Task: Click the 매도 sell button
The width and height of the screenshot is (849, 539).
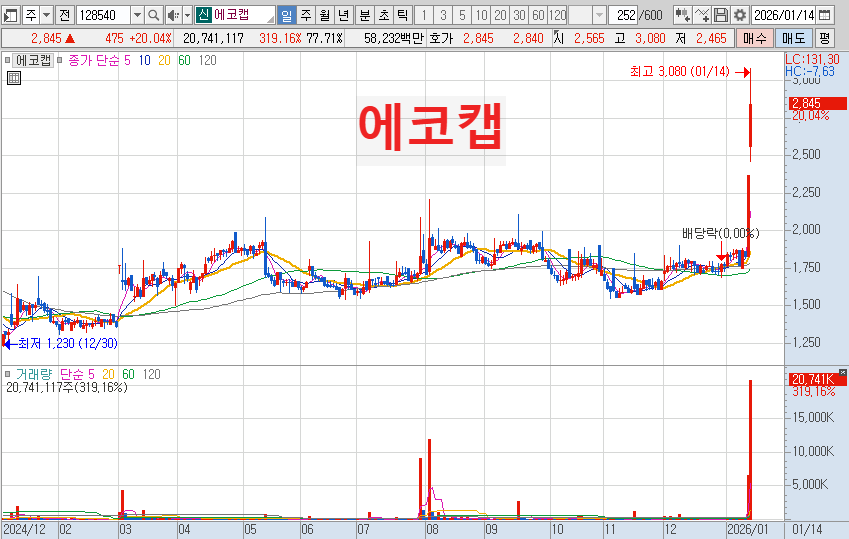Action: [794, 38]
